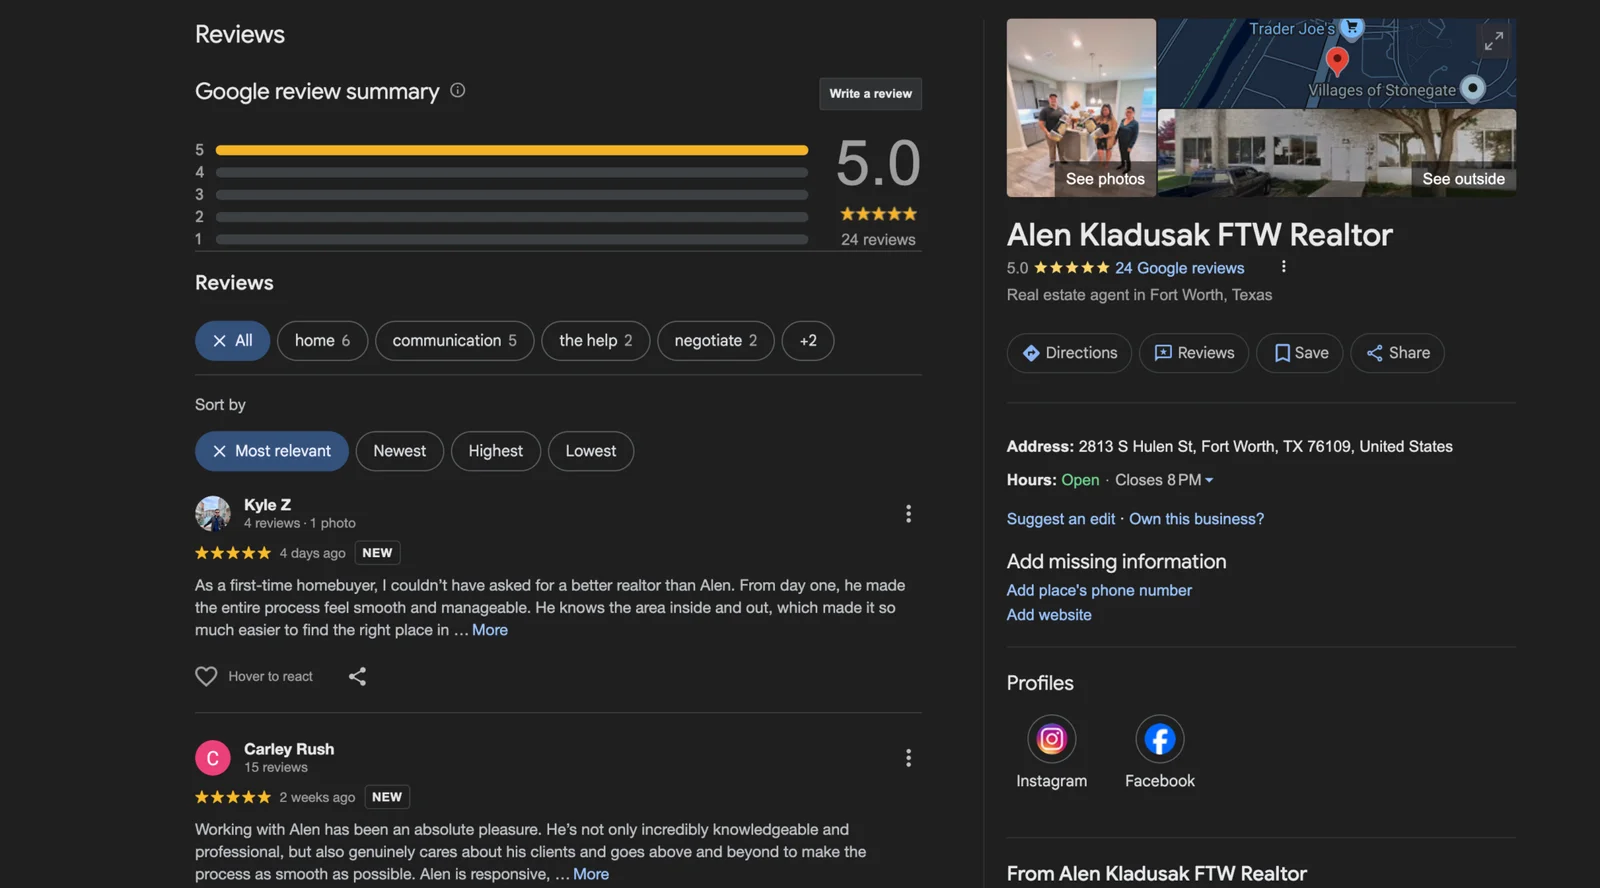This screenshot has height=888, width=1600.
Task: Filter reviews by communication topic
Action: (x=454, y=341)
